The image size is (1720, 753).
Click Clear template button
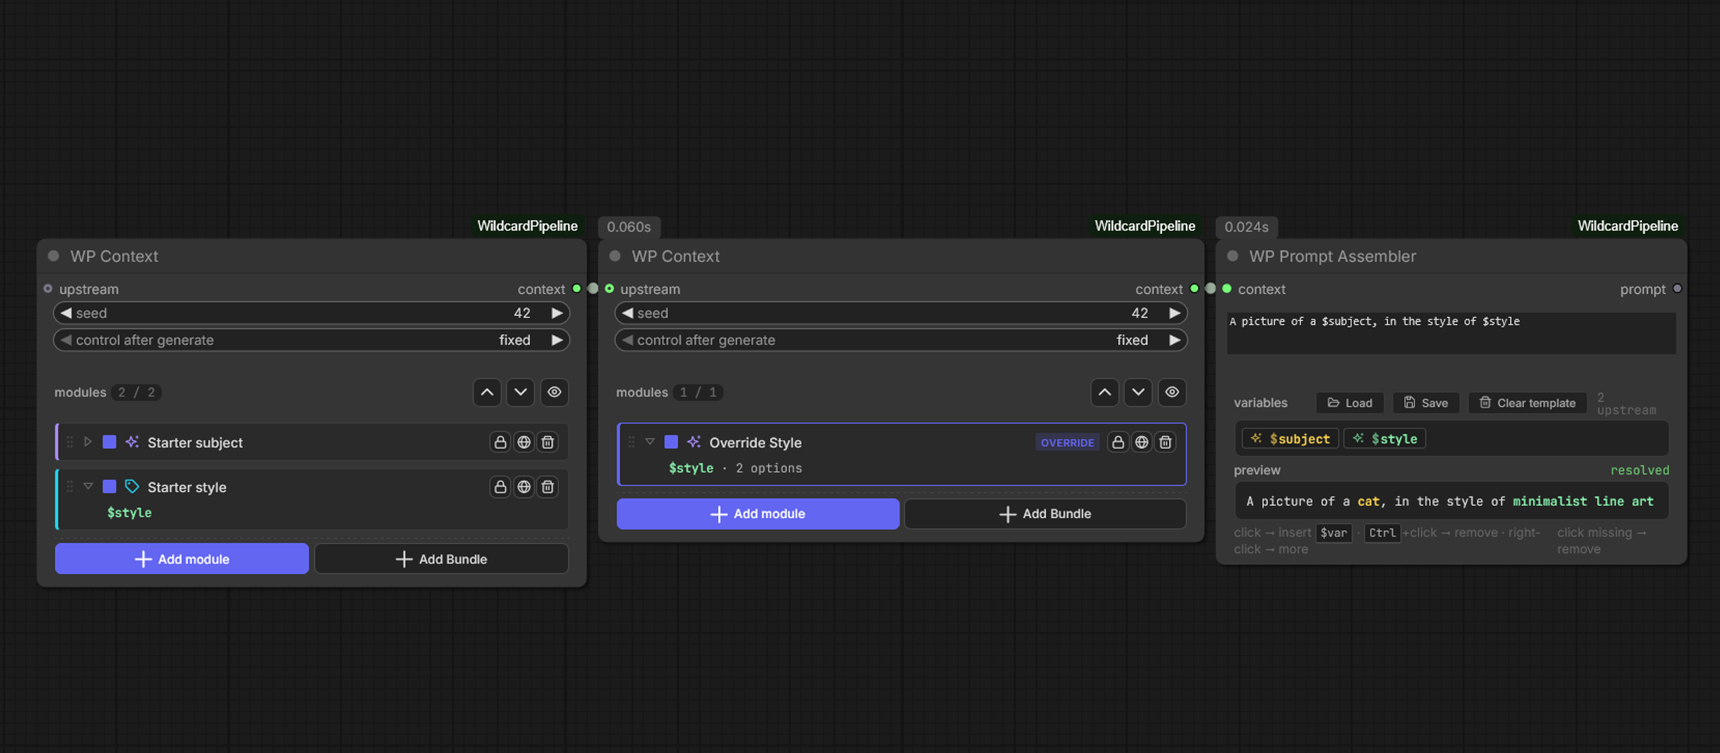point(1527,403)
